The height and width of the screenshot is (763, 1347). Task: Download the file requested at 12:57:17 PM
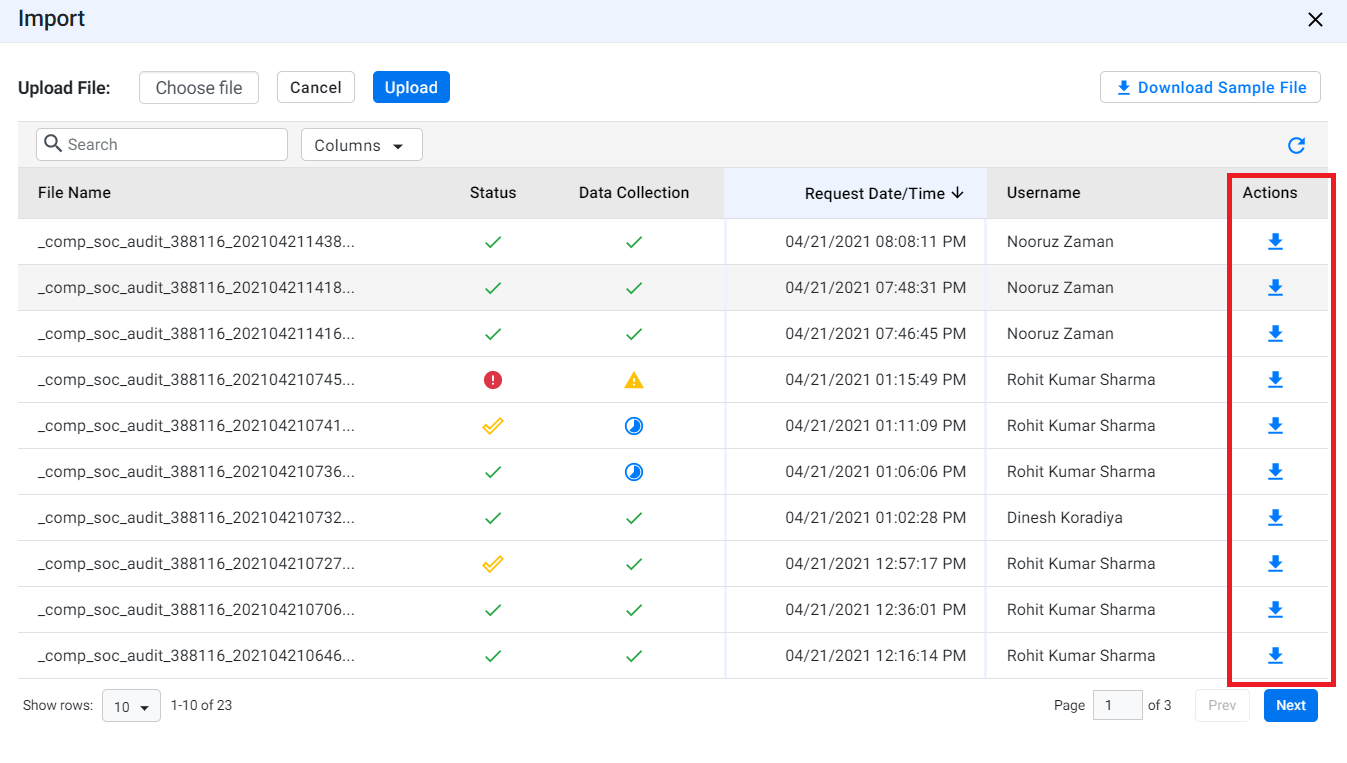click(x=1275, y=564)
